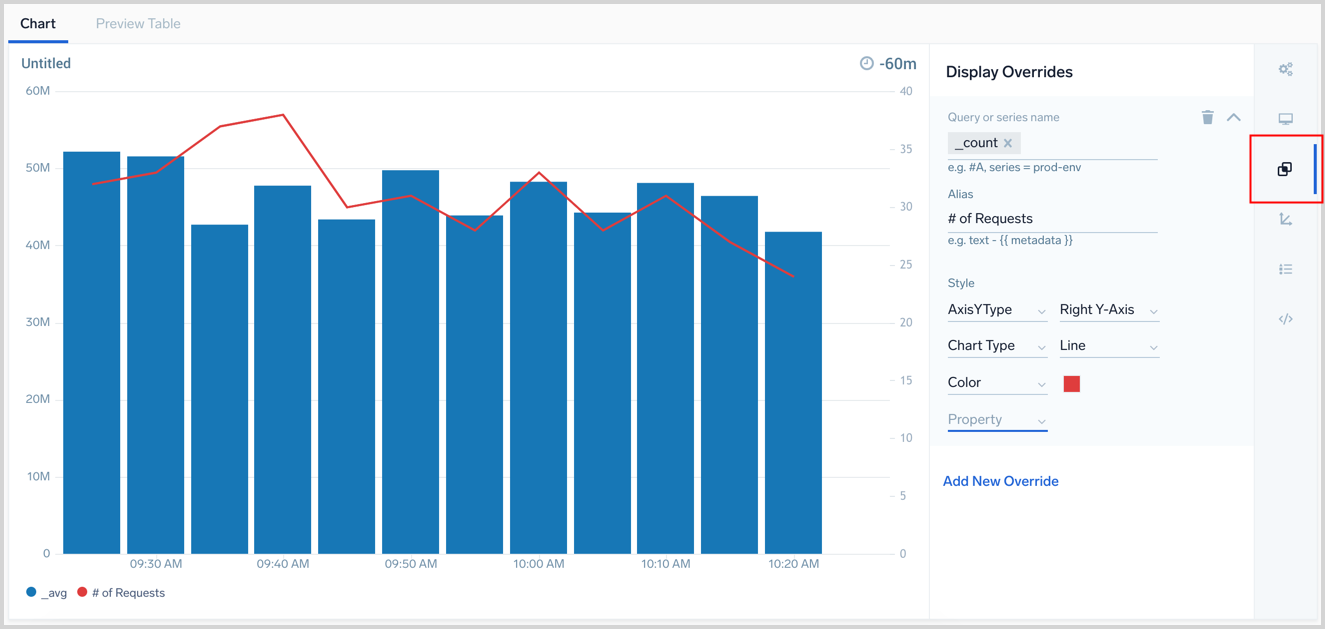Open the Right Y-Axis dropdown
Screen dimensions: 1325x629
[x=1108, y=310]
